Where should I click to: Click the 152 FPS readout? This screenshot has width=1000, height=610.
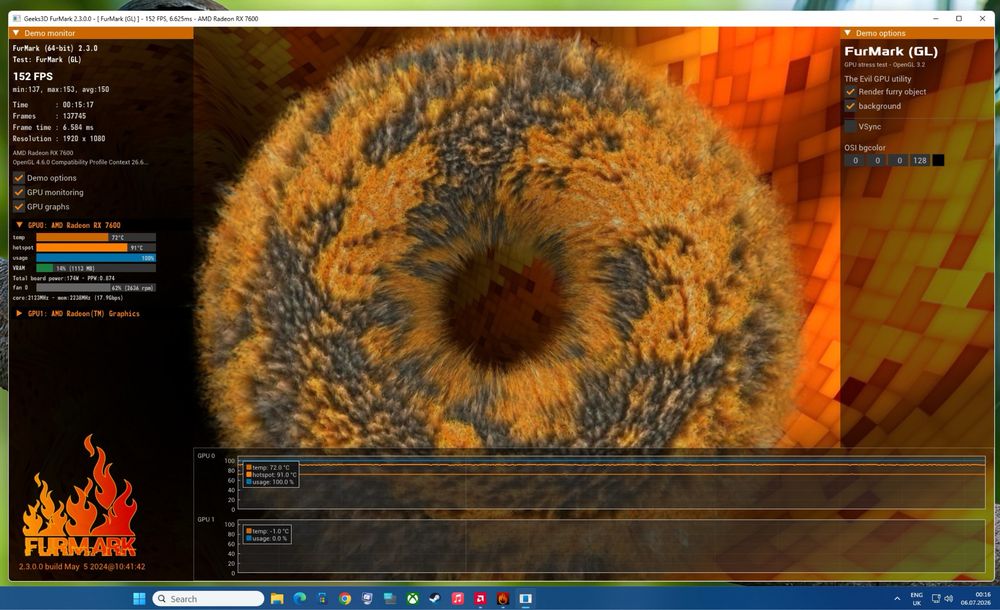pos(33,76)
